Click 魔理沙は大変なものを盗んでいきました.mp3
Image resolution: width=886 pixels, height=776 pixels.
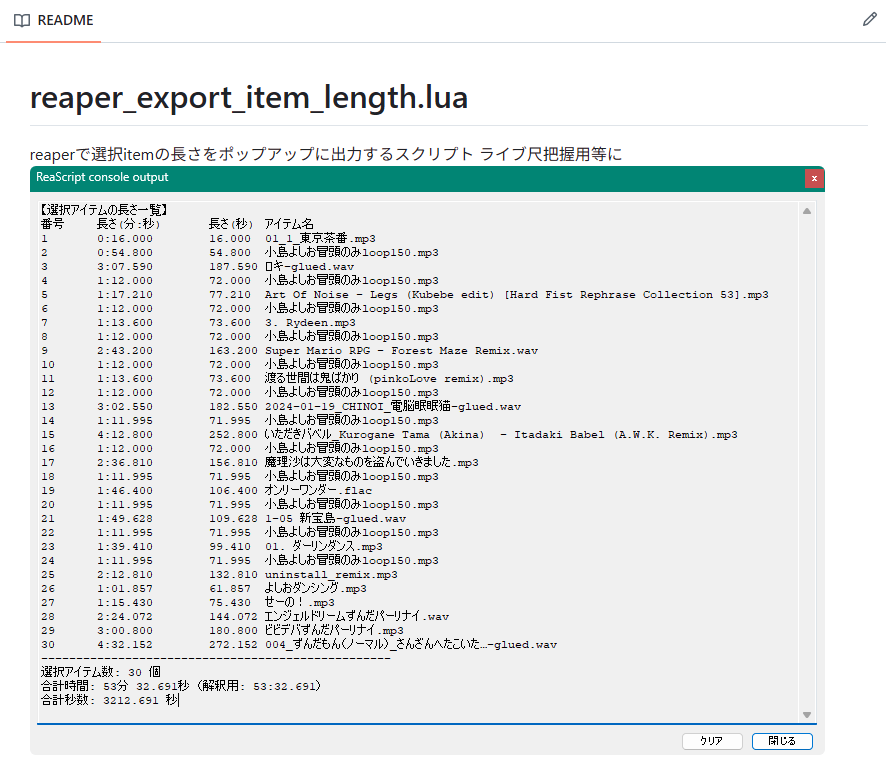[371, 462]
